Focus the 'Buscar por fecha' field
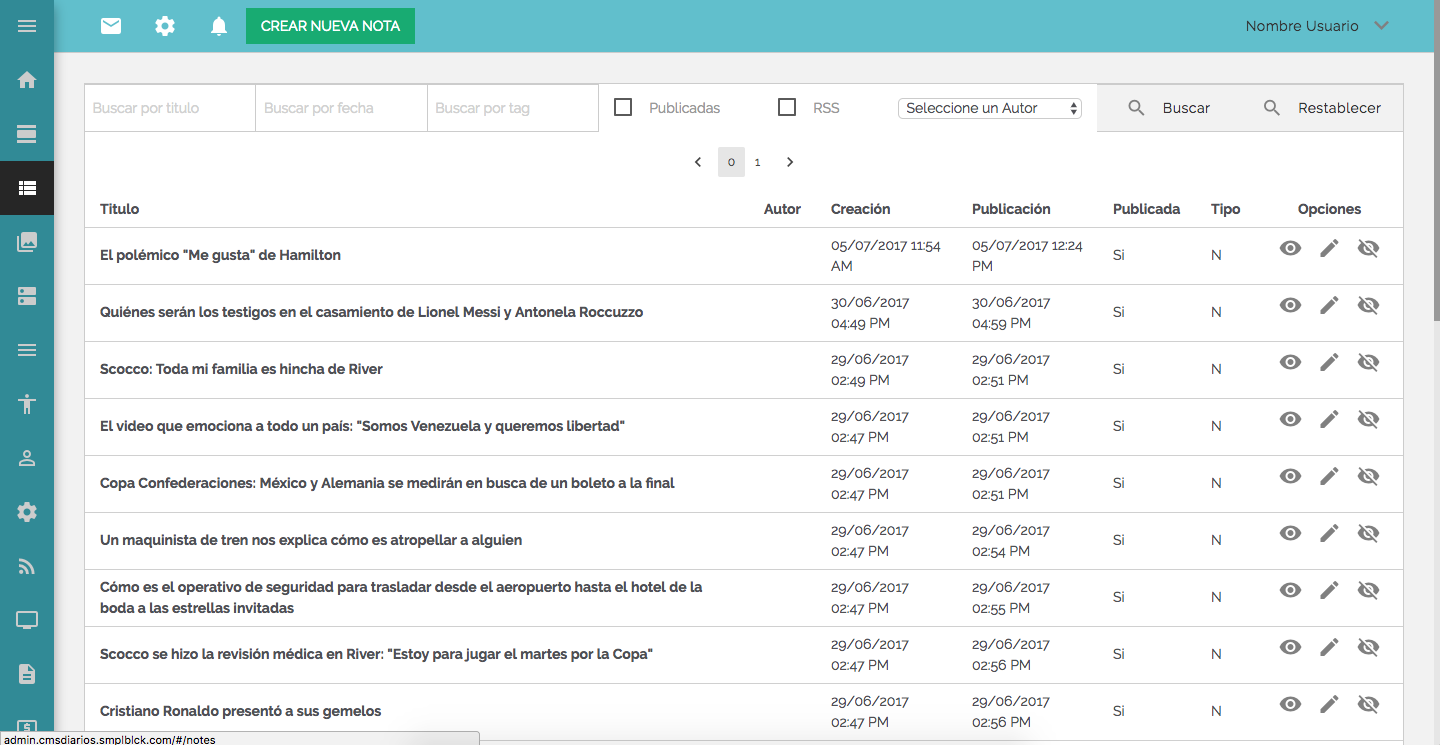1440x745 pixels. click(342, 108)
